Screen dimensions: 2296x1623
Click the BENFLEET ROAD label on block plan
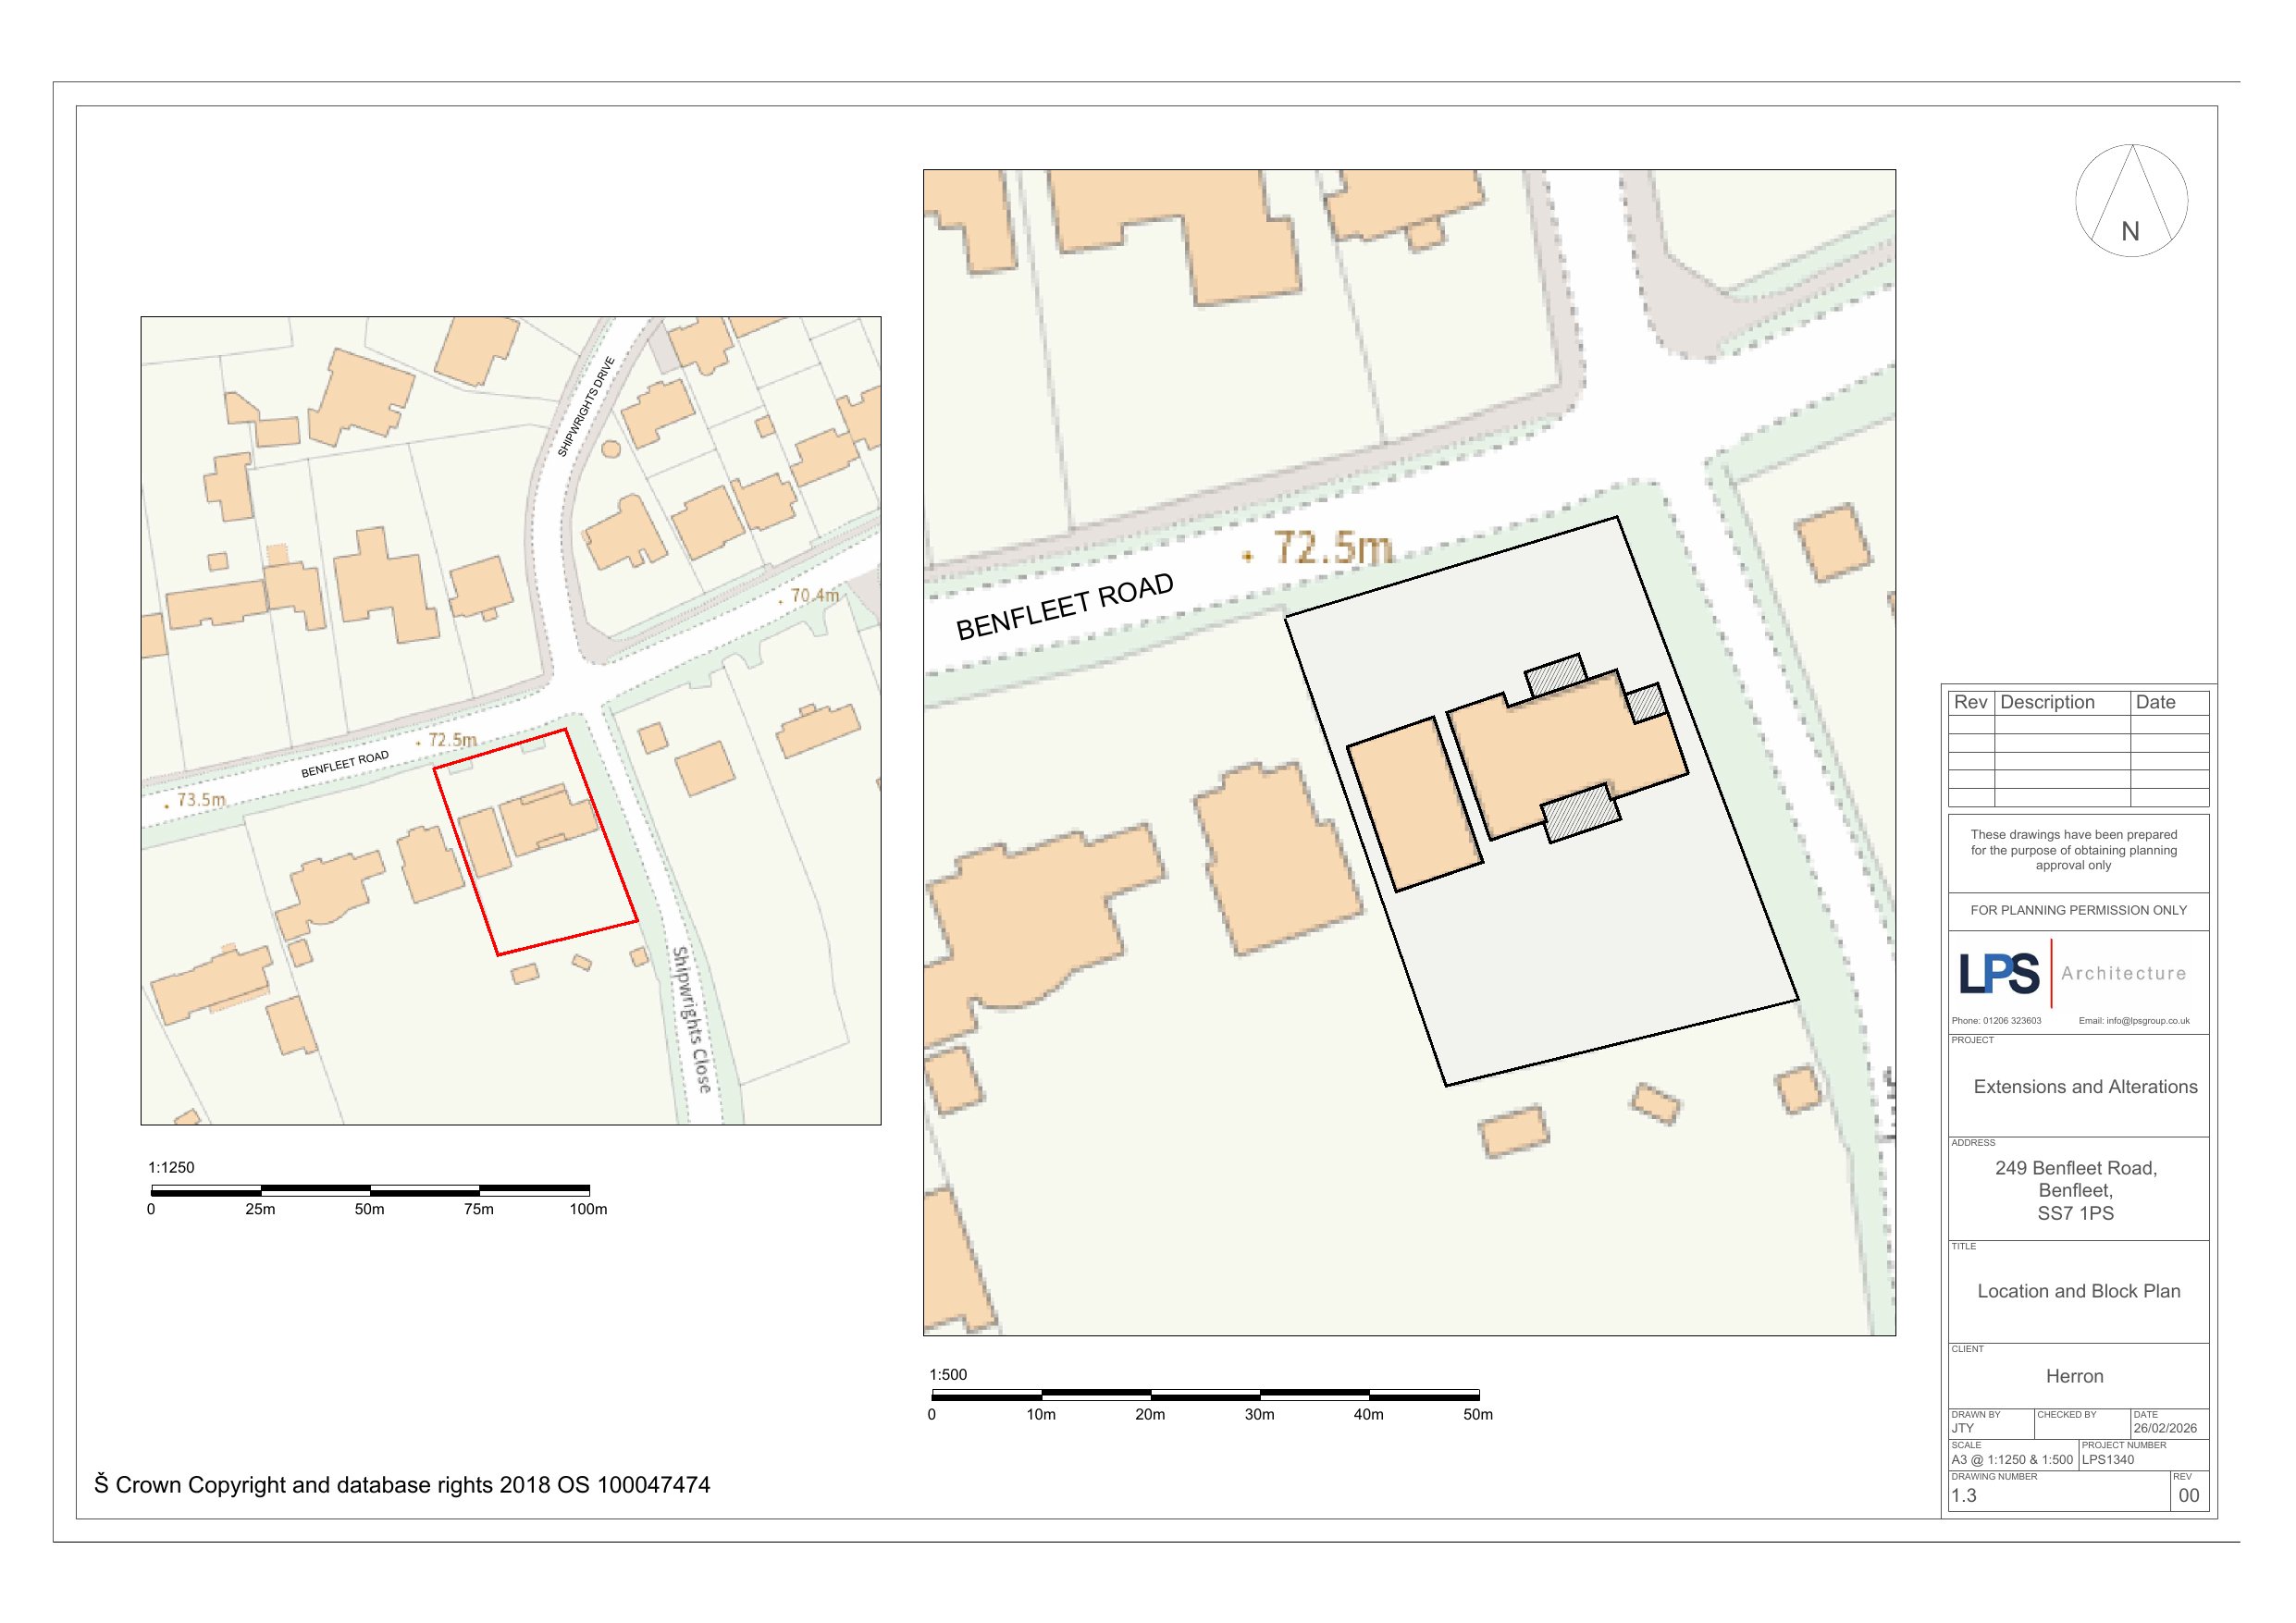pos(1064,606)
